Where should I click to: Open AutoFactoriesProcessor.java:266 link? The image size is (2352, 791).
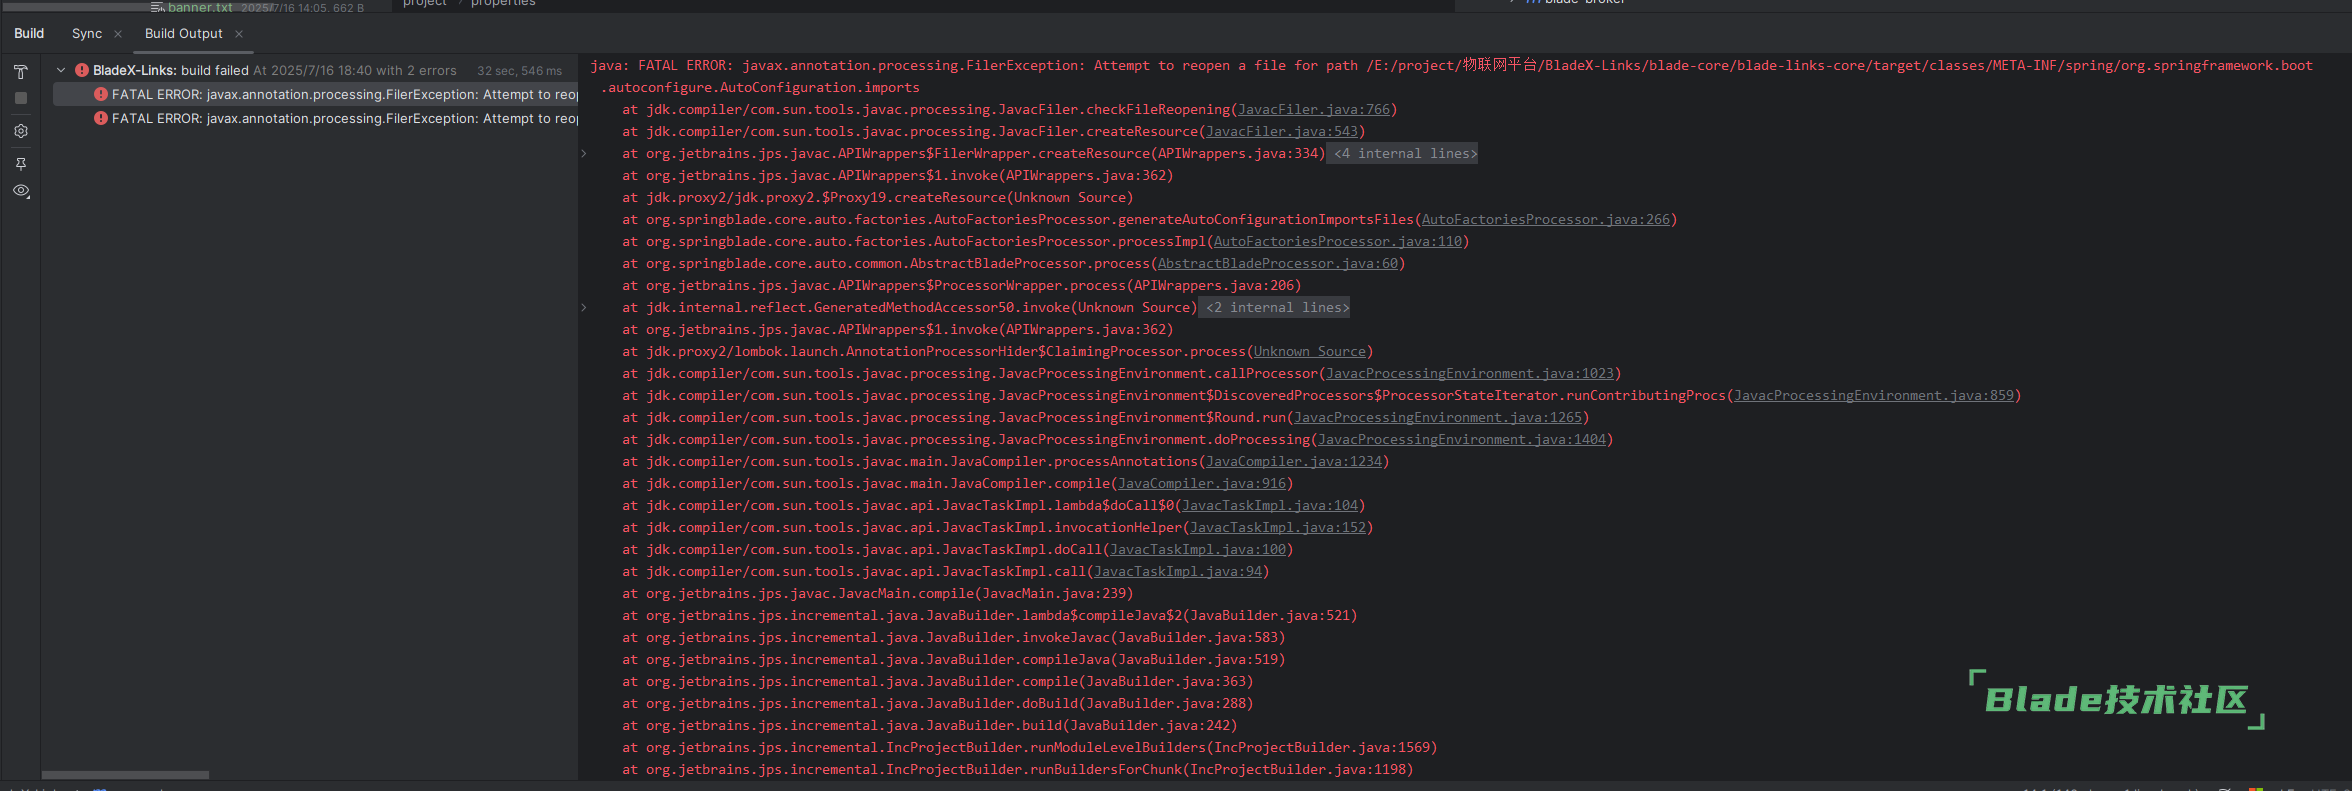coord(1545,220)
